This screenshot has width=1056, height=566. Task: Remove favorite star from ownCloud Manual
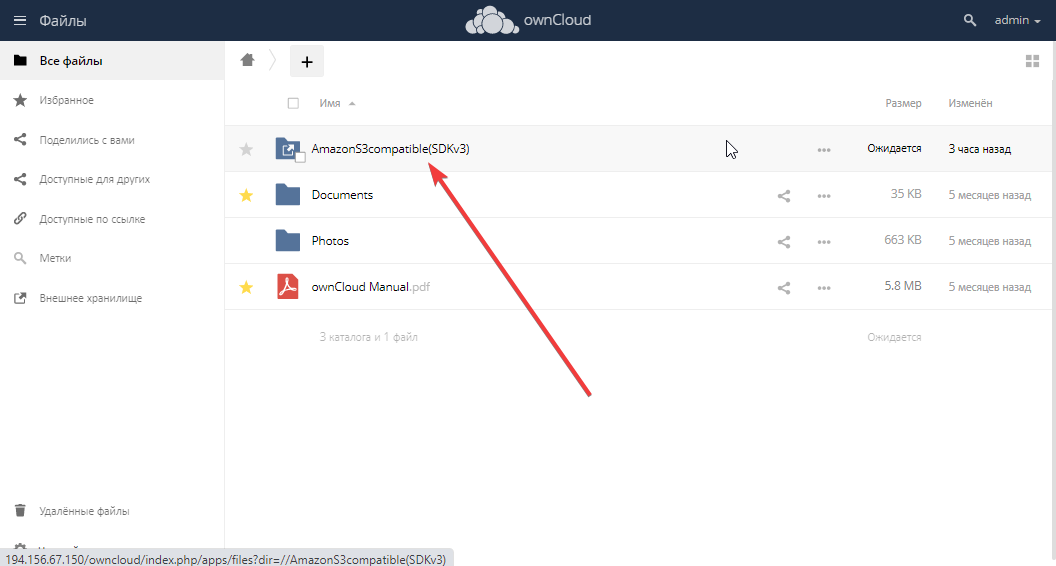click(x=246, y=288)
